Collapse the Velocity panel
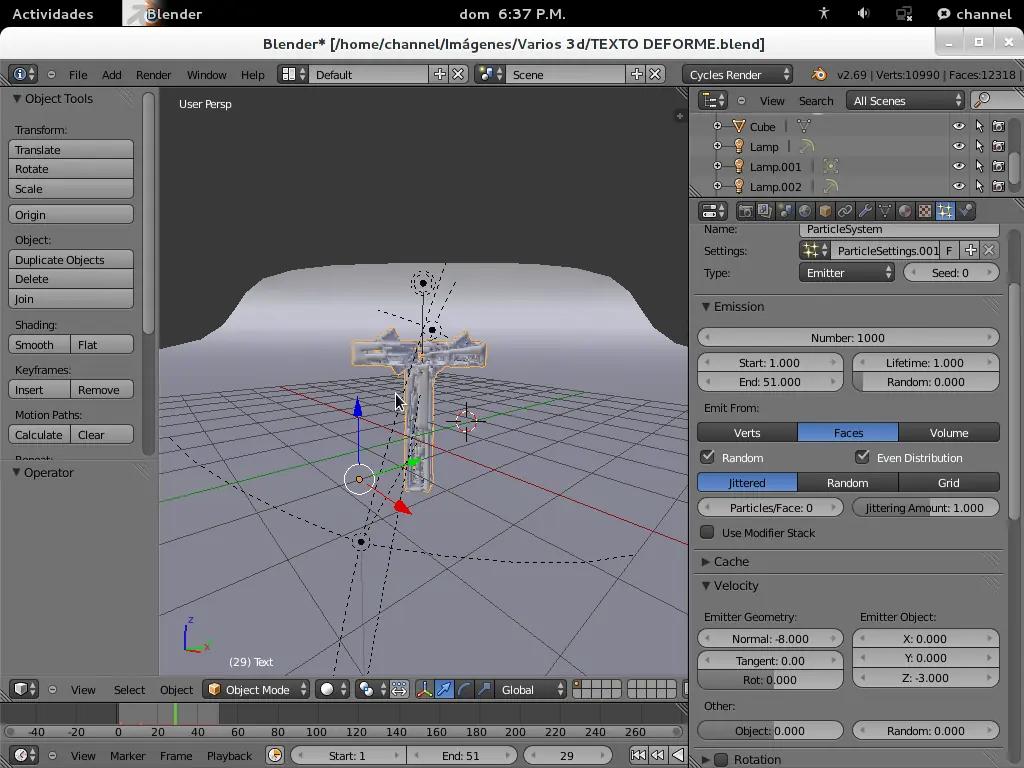Image resolution: width=1024 pixels, height=768 pixels. pyautogui.click(x=705, y=586)
